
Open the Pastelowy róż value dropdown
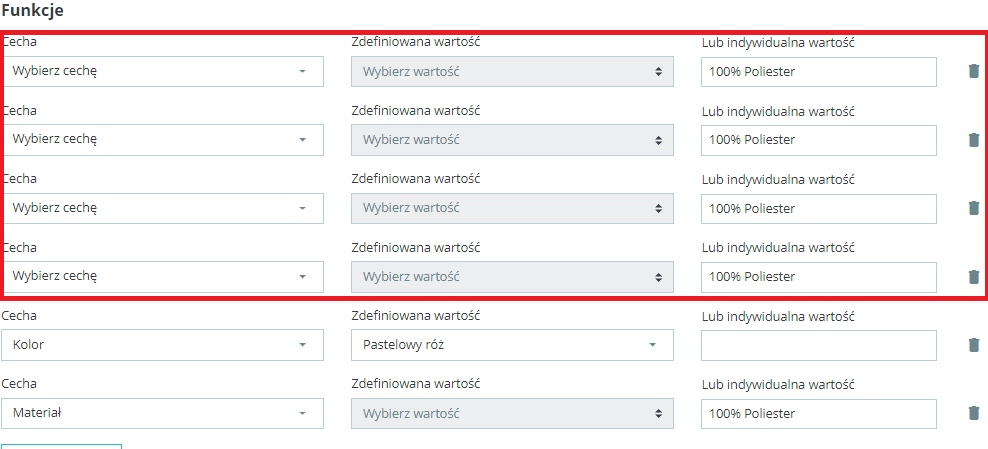(x=512, y=345)
